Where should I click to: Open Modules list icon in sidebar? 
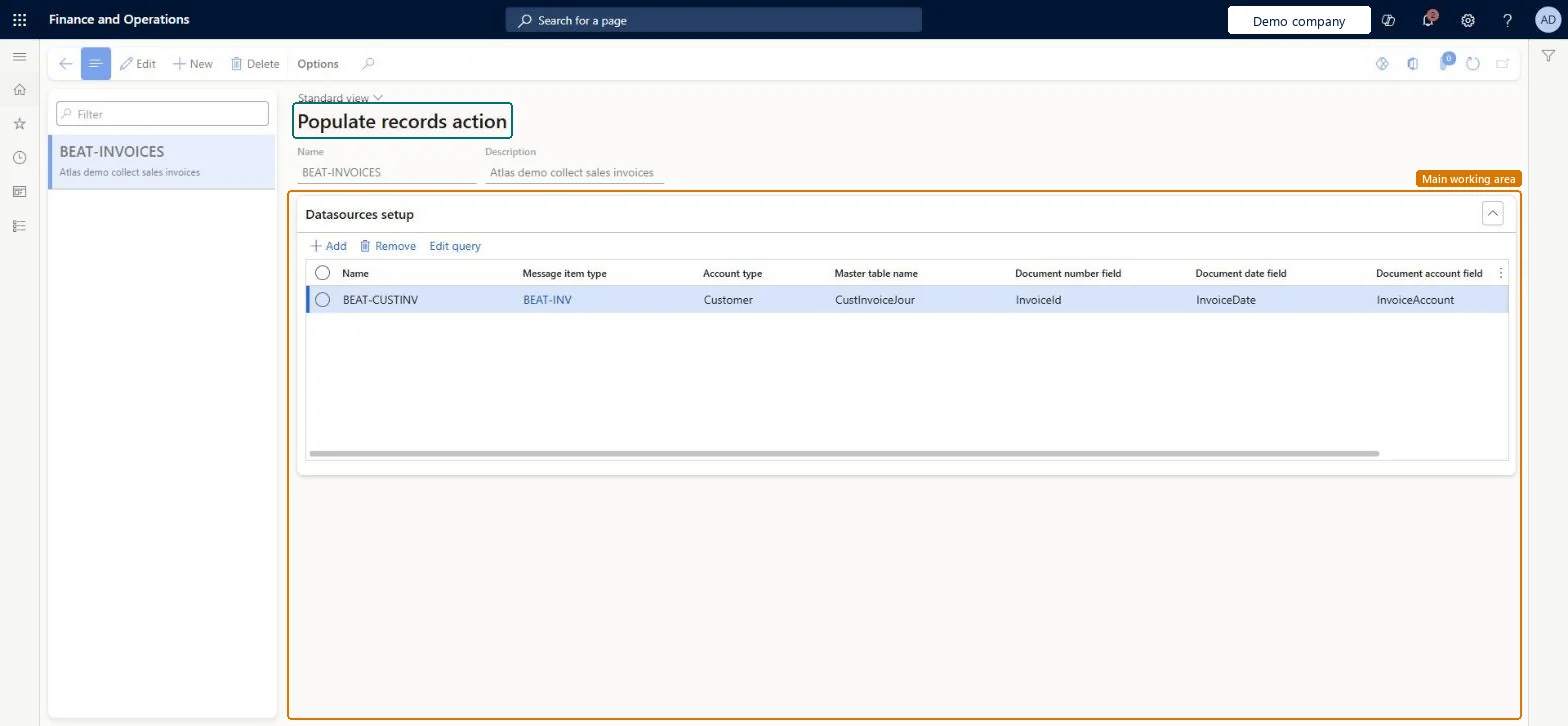(x=19, y=226)
